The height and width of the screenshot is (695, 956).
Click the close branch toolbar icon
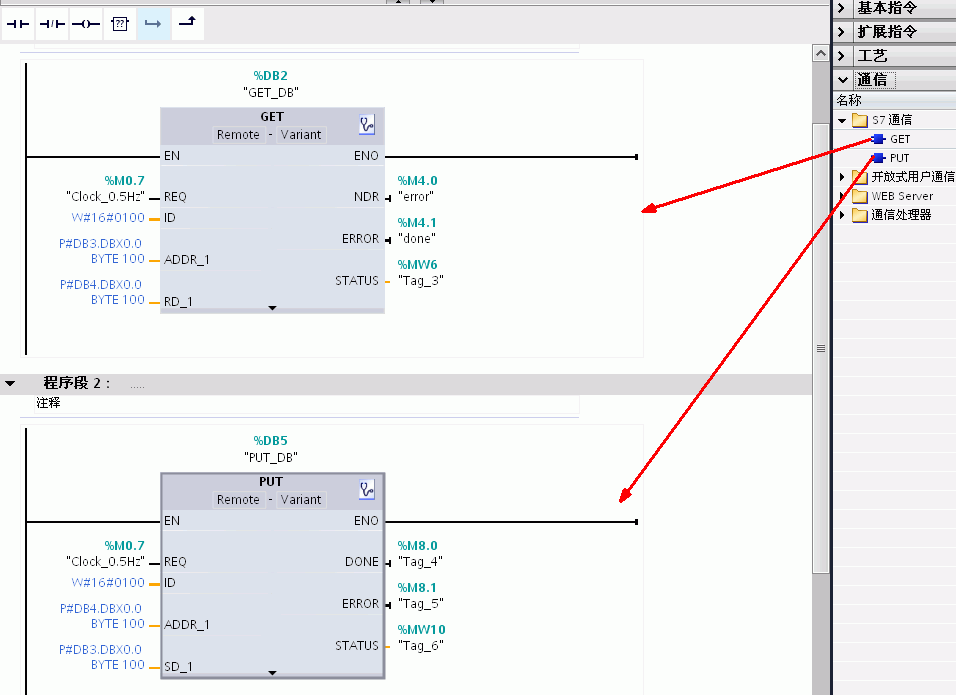[x=187, y=23]
